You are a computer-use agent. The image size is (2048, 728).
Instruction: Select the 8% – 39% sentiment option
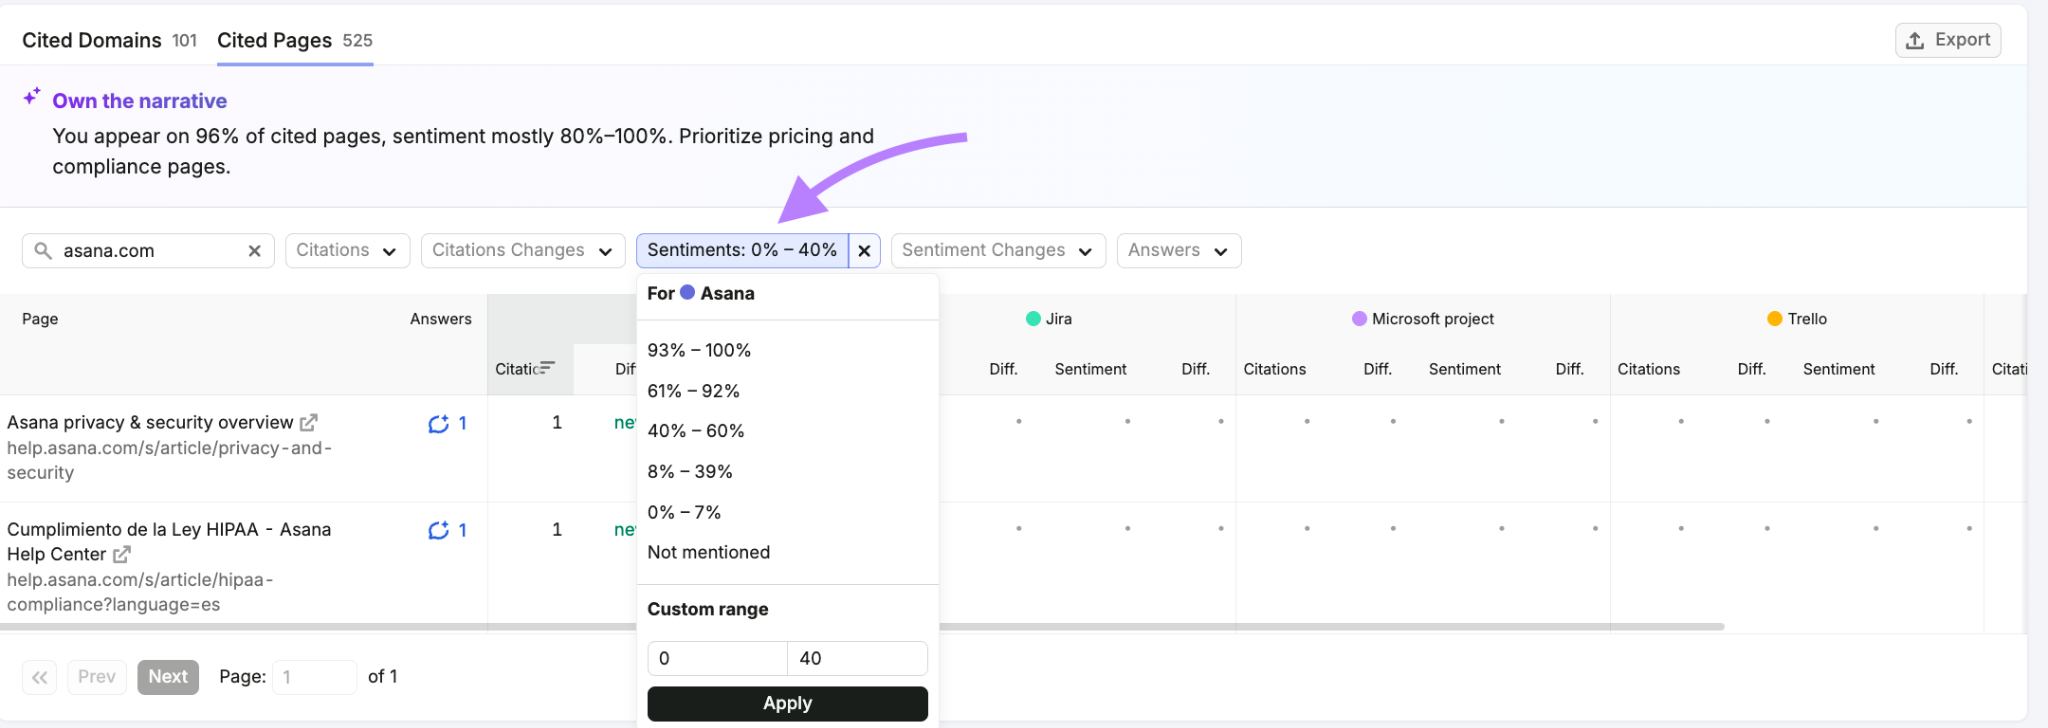click(x=788, y=472)
